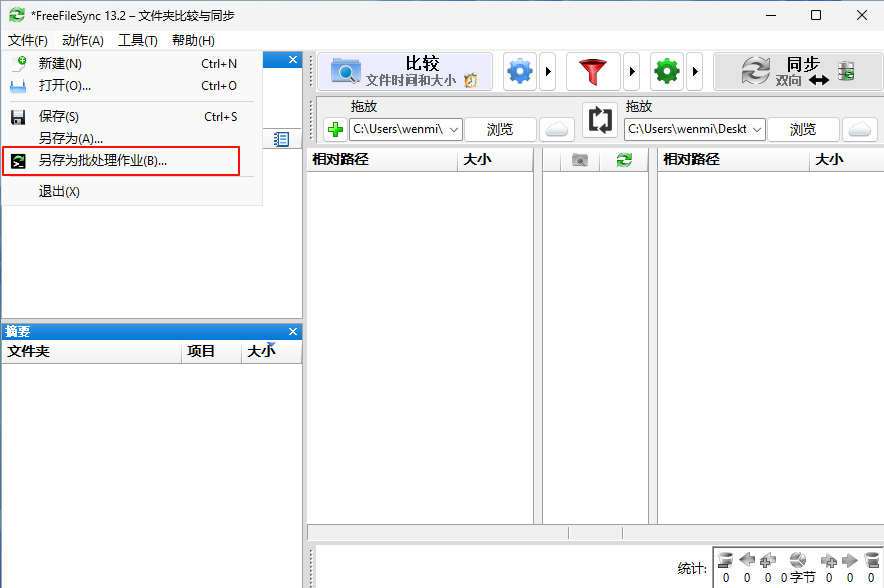Click green sync-action icon in middle column header

625,160
